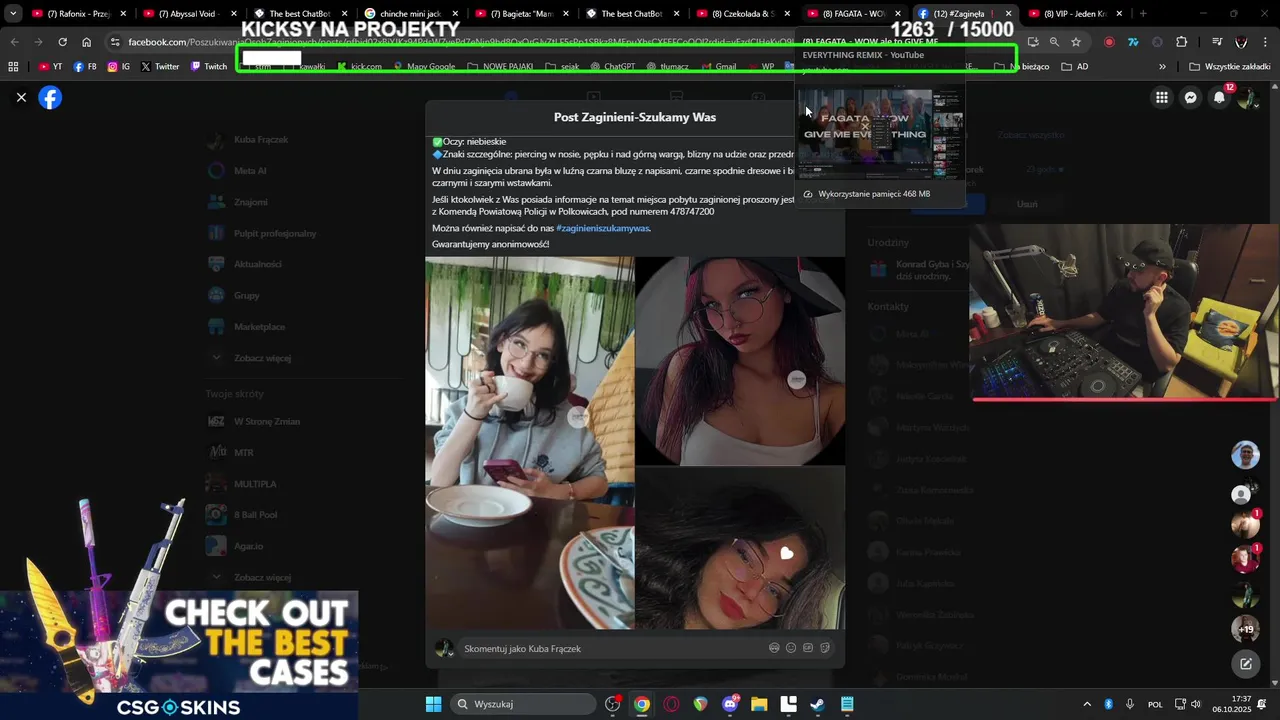Switch to the '(7) Bagieta' tab
Viewport: 1280px width, 720px height.
(x=520, y=14)
